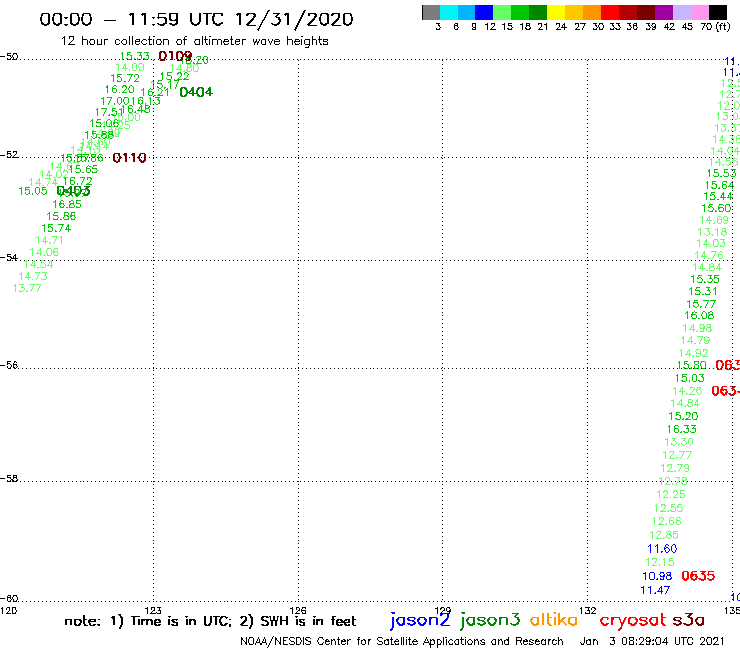The width and height of the screenshot is (740, 650).
Task: Click the pure blue swatch in legend
Action: click(x=485, y=12)
